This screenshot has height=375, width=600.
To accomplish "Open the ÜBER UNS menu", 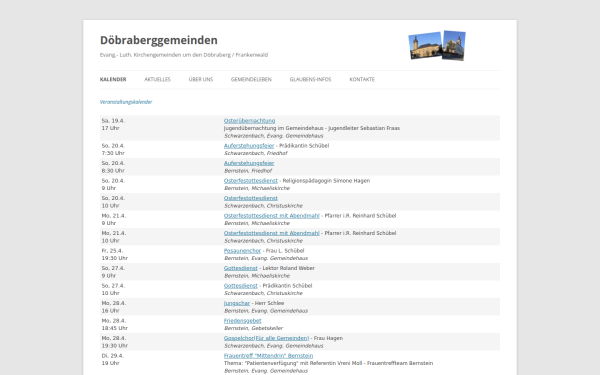I will coord(201,80).
